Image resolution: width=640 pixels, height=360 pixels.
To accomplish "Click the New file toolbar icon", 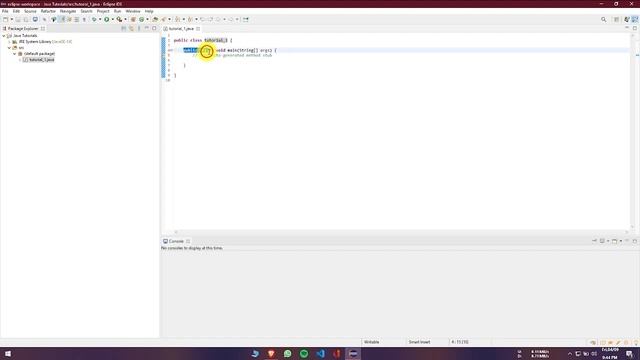I will pos(5,19).
